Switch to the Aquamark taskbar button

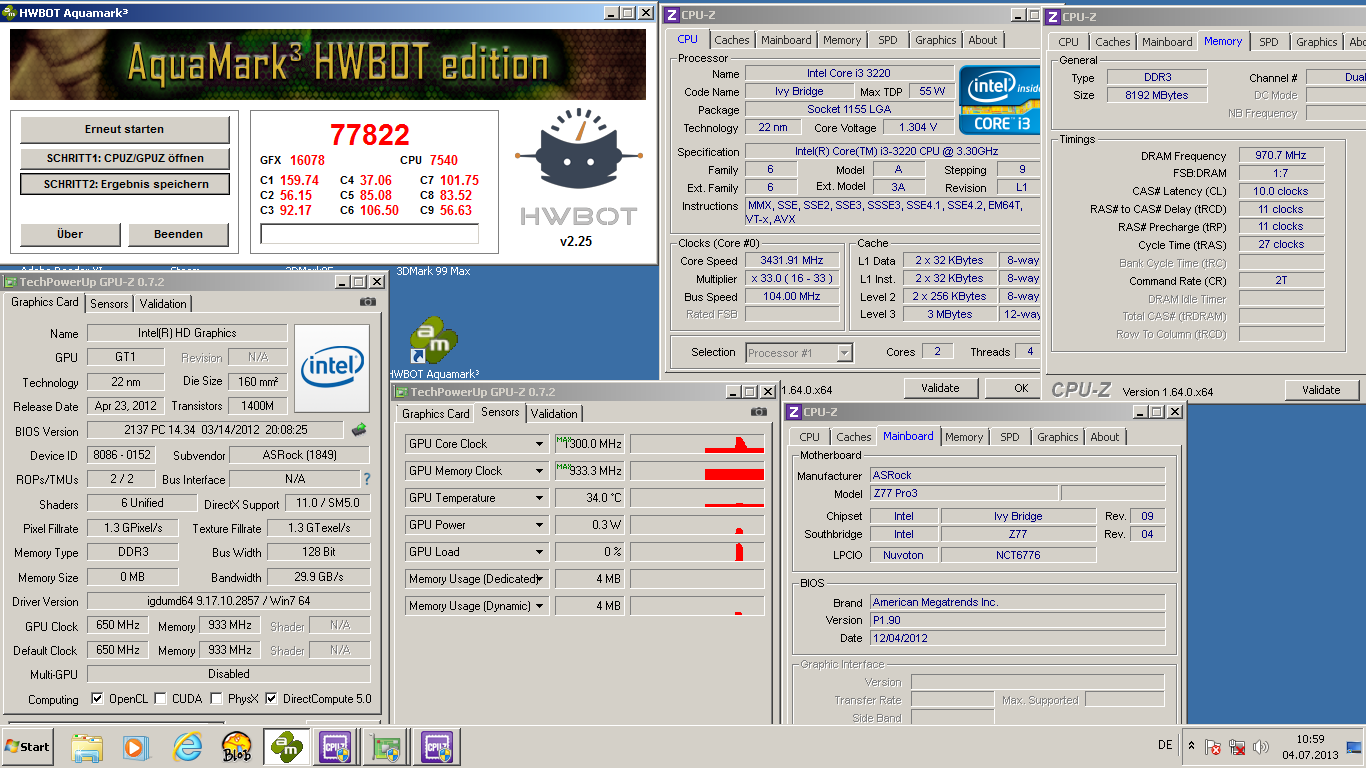tap(286, 747)
